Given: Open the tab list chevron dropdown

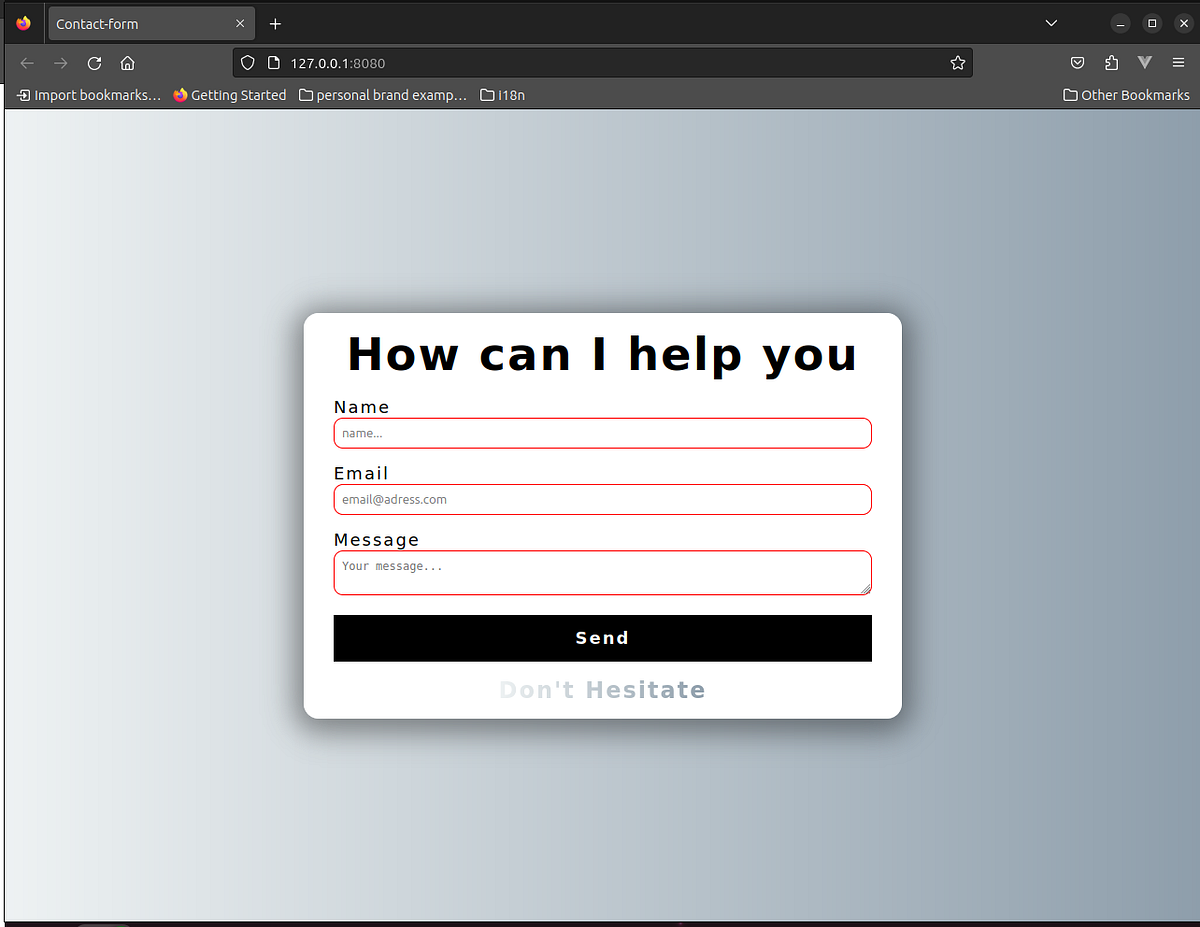Looking at the screenshot, I should (x=1051, y=22).
